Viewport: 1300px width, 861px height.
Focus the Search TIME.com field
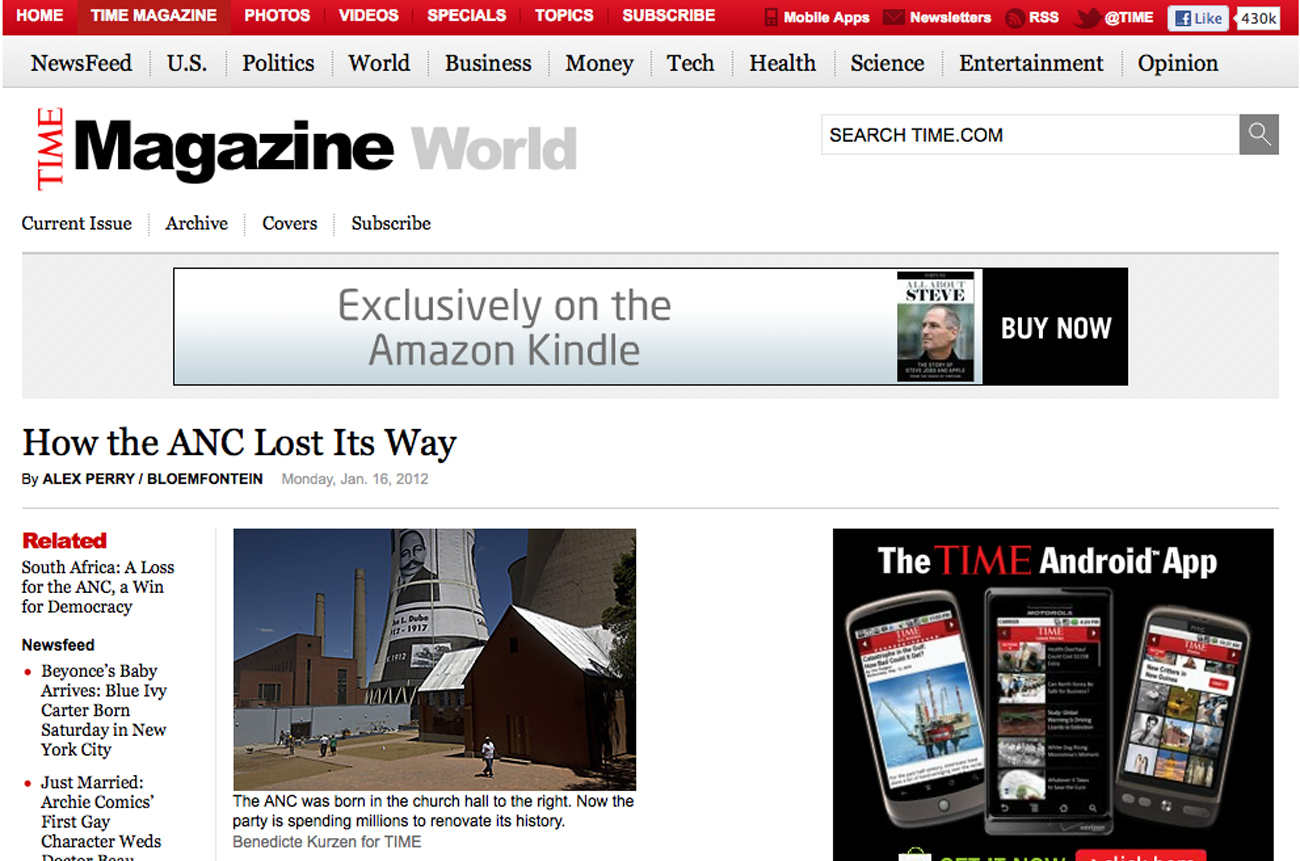pyautogui.click(x=1030, y=135)
